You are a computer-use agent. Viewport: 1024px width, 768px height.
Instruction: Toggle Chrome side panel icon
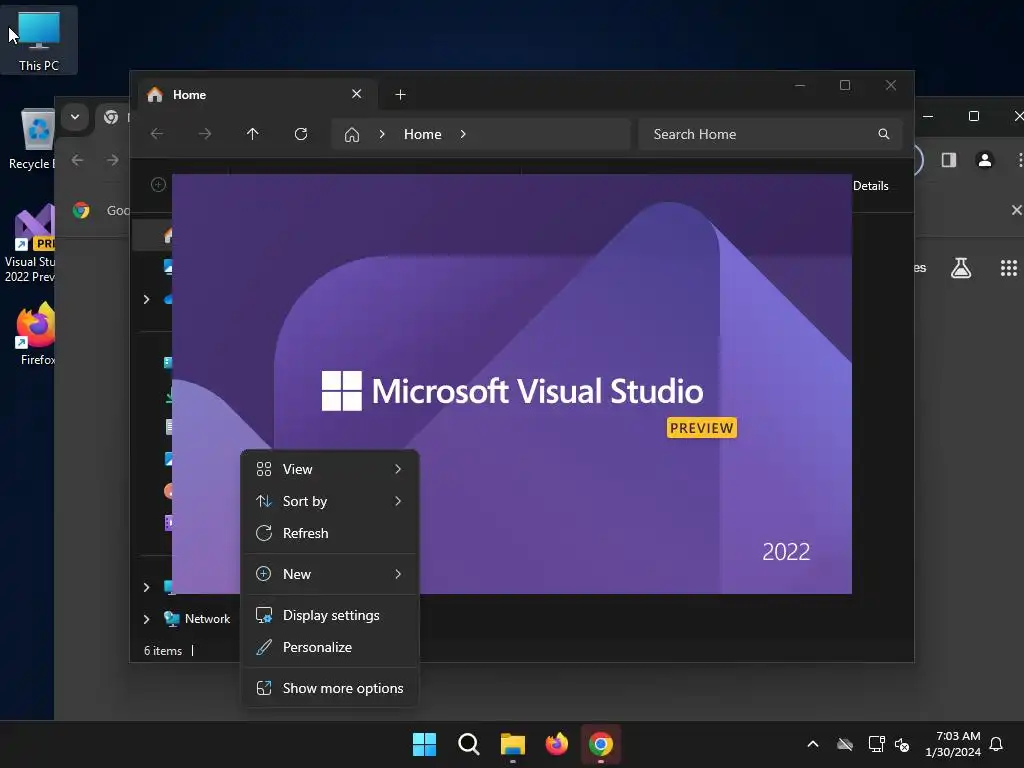coord(949,160)
